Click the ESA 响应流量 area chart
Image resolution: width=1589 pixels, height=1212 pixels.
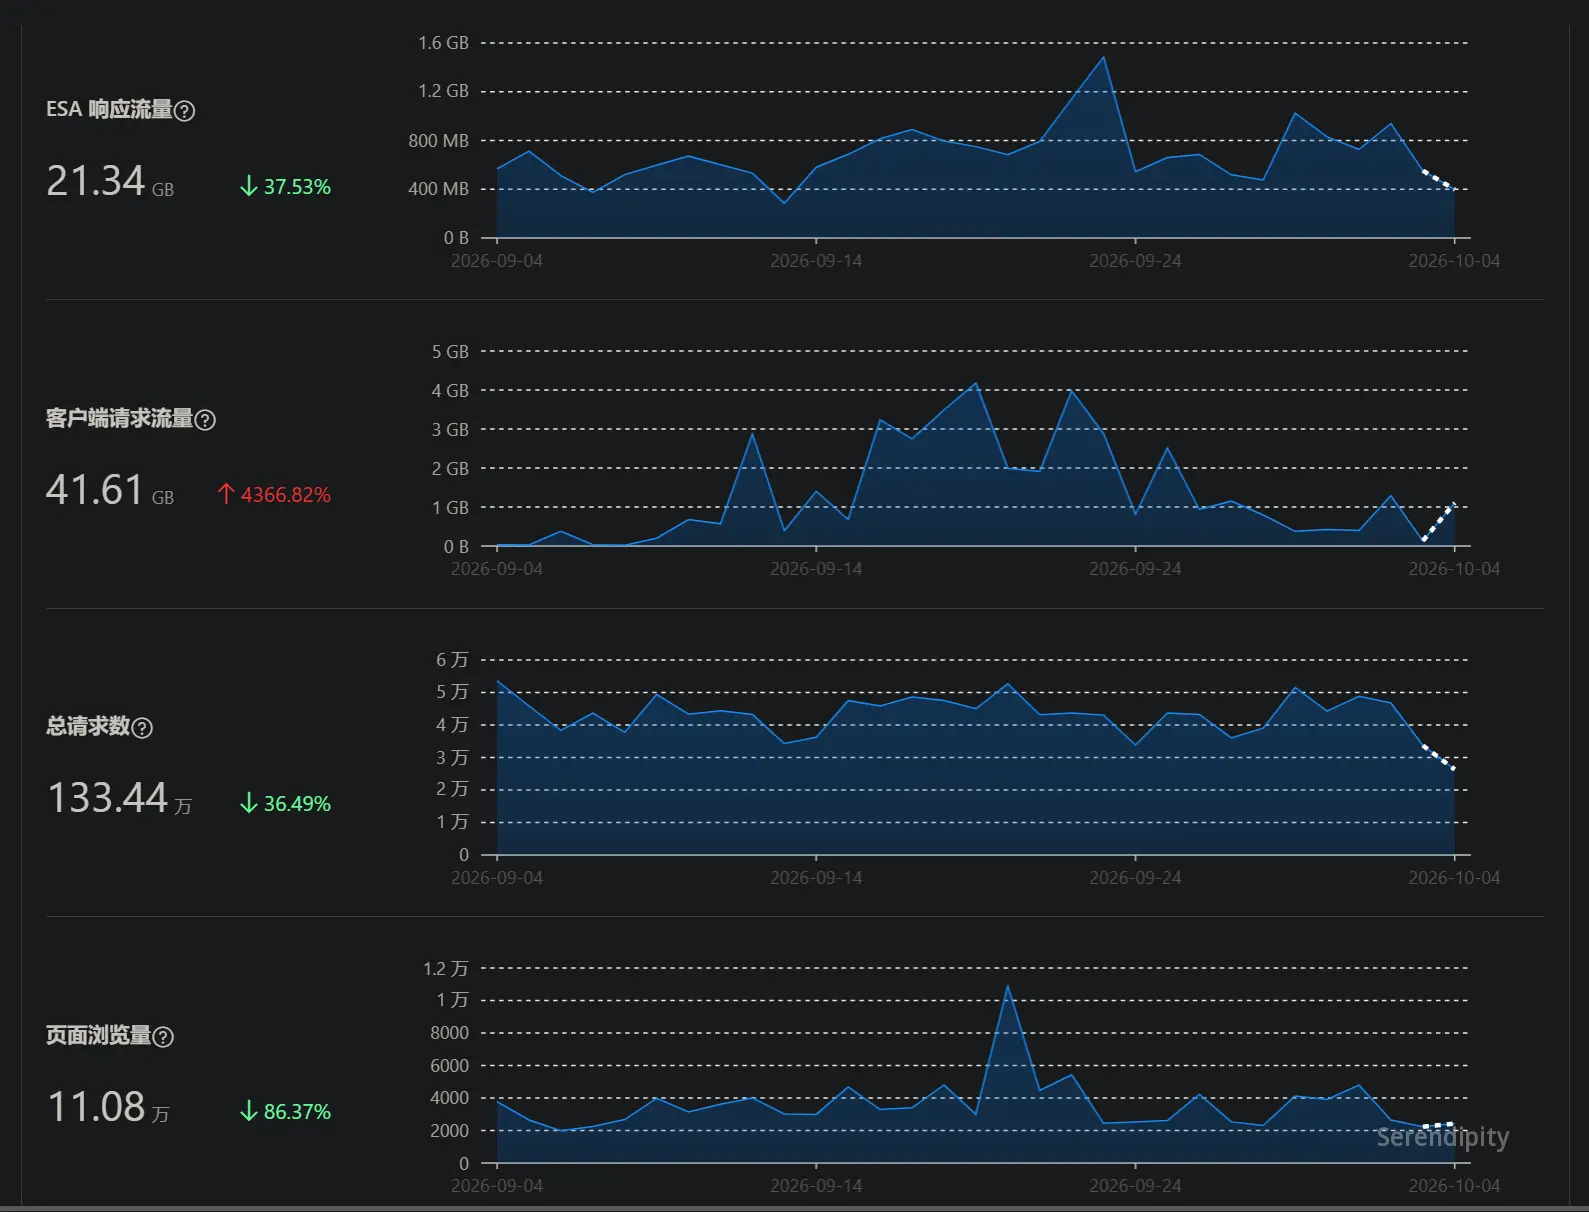point(975,140)
